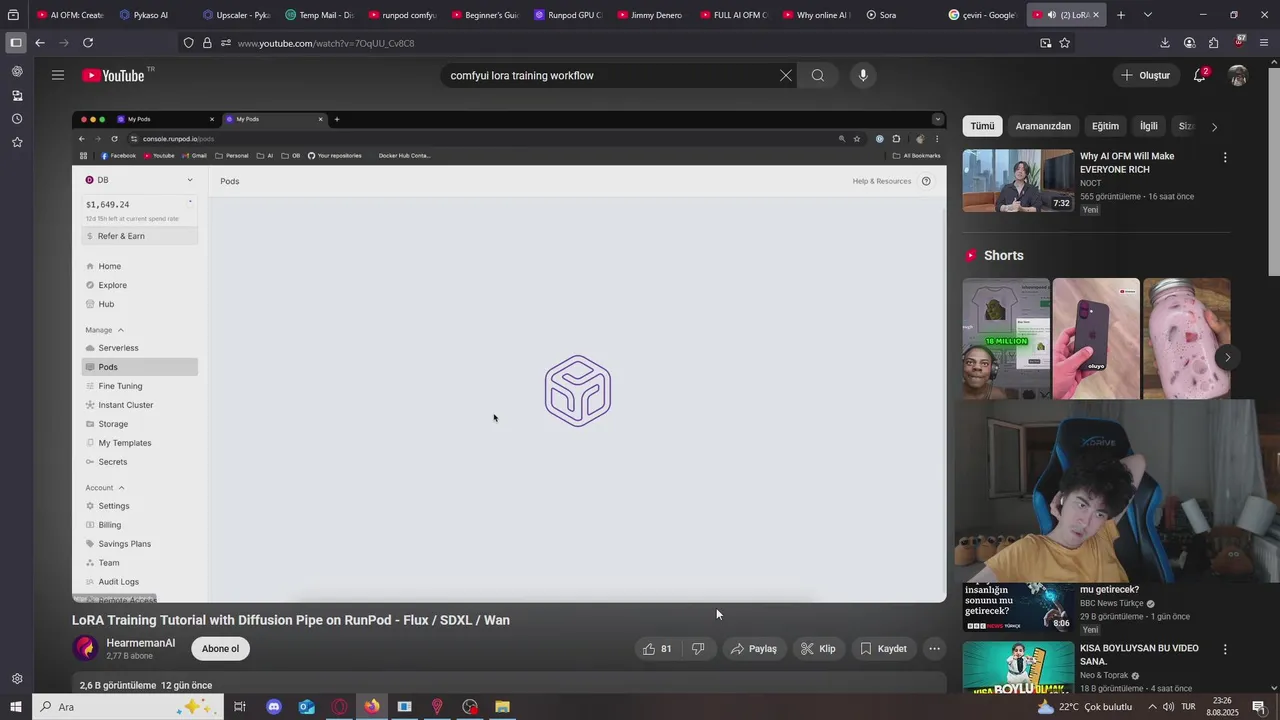Screen dimensions: 1280x720
Task: Click the Paylaş share button
Action: 754,649
